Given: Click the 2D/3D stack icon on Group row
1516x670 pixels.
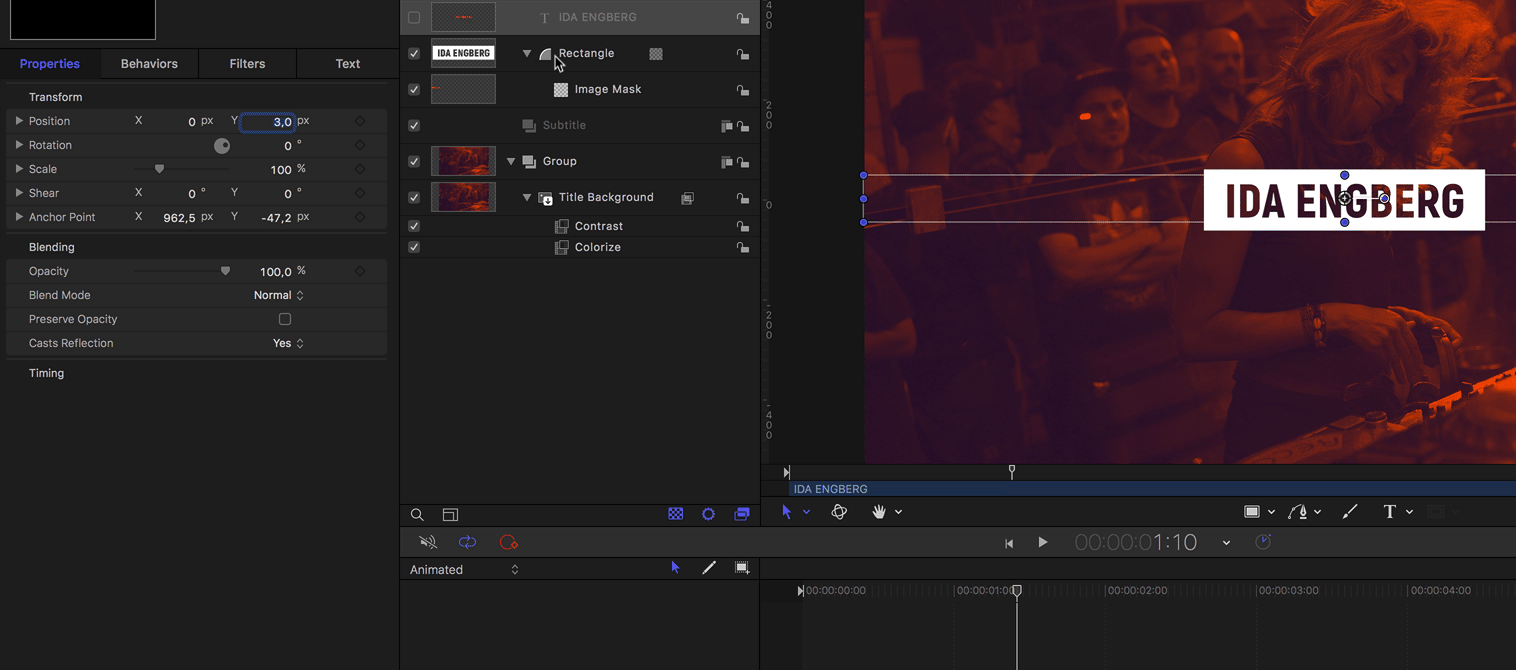Looking at the screenshot, I should pos(727,162).
